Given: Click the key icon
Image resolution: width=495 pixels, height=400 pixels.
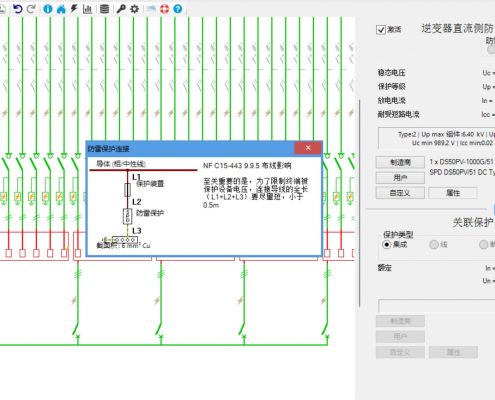Looking at the screenshot, I should tap(121, 9).
